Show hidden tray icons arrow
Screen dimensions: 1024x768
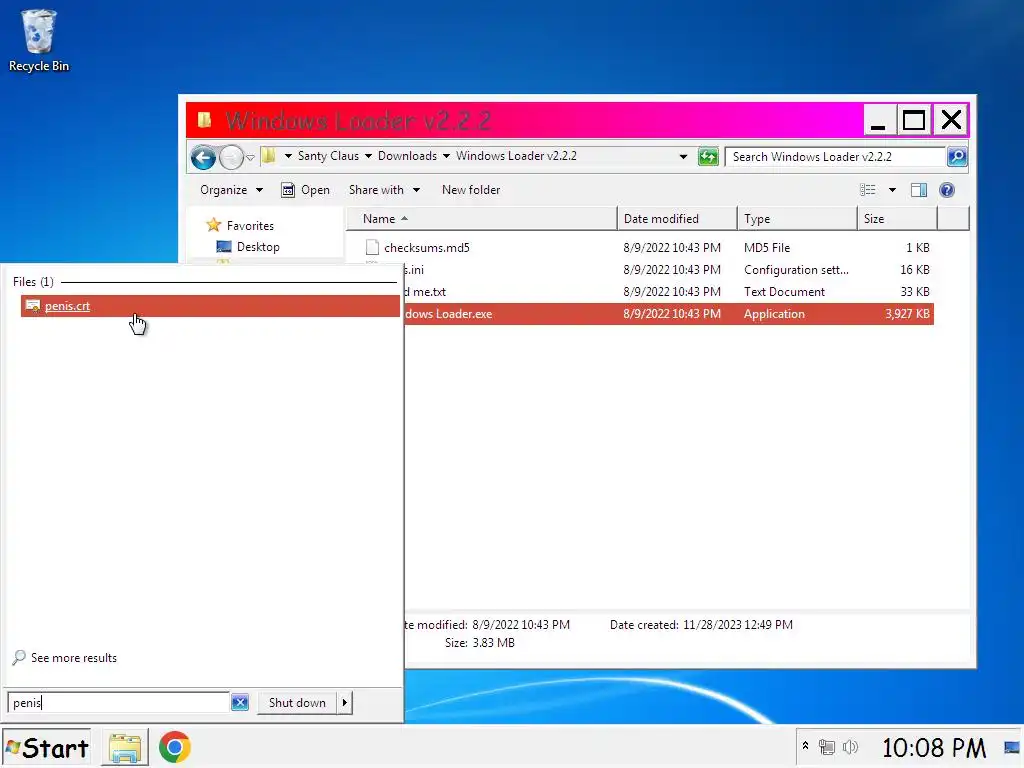coord(805,746)
